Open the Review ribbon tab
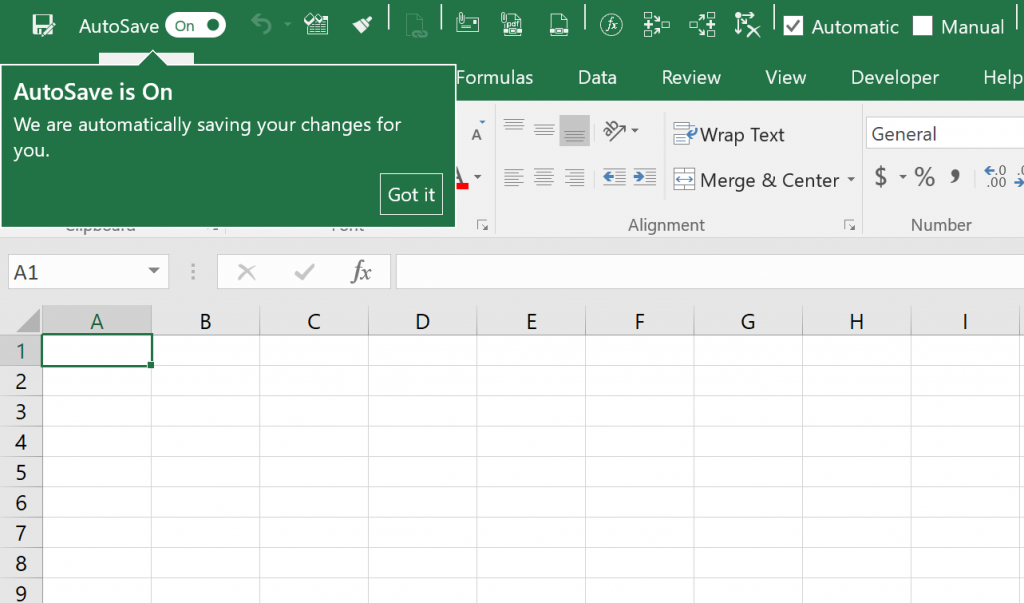 click(x=690, y=77)
